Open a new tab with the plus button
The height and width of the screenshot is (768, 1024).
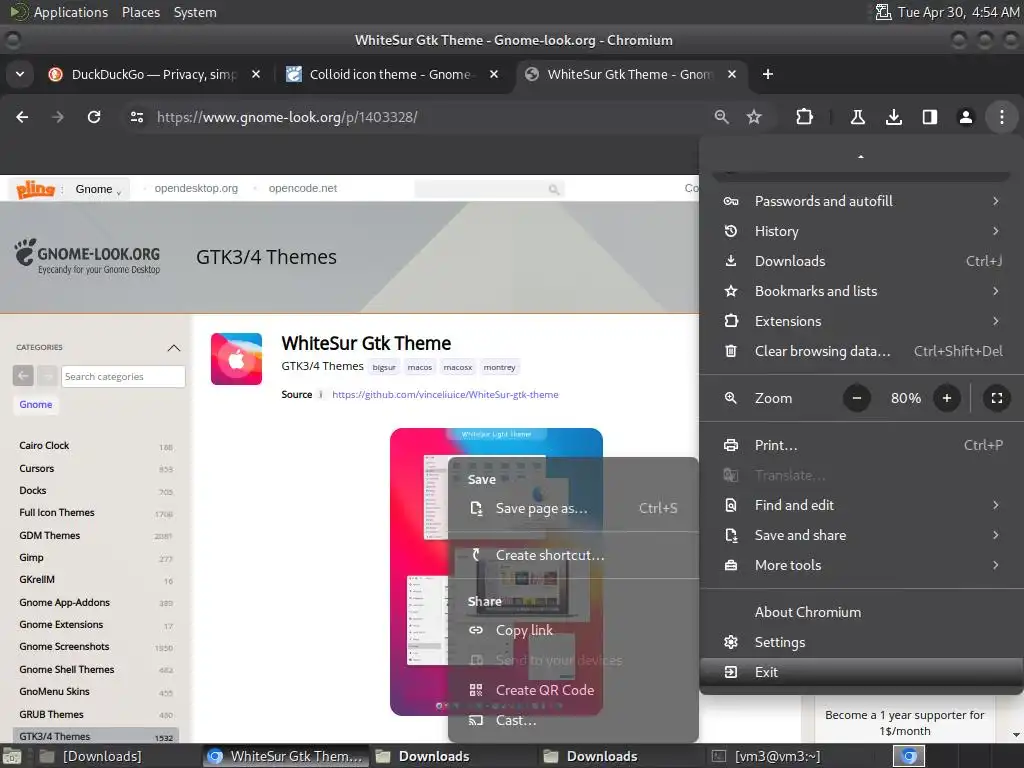(768, 74)
